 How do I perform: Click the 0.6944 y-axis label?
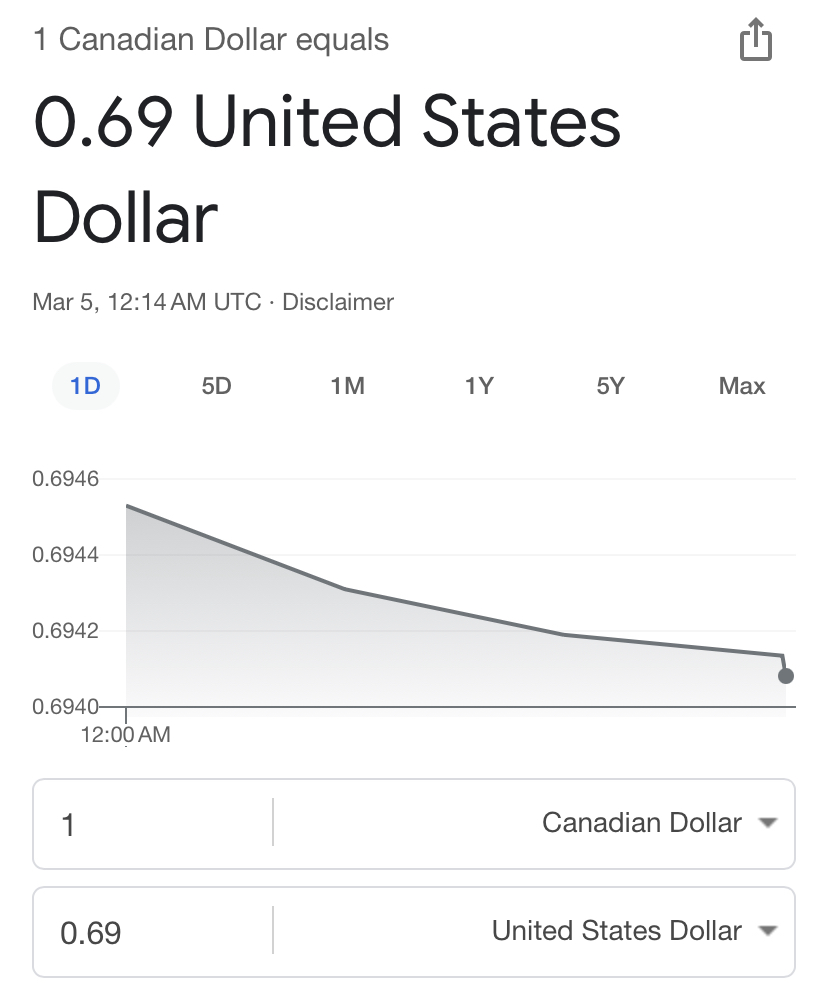point(66,555)
